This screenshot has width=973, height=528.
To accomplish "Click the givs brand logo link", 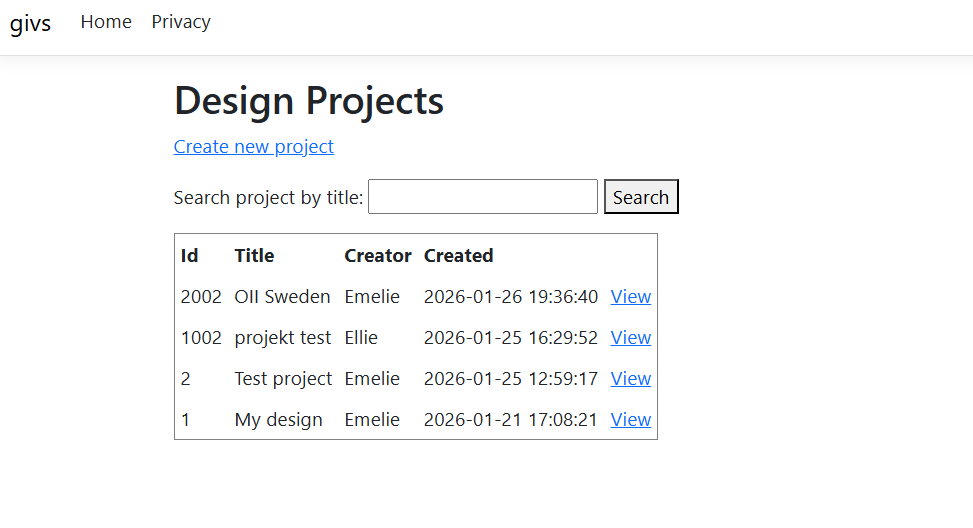I will click(x=30, y=24).
